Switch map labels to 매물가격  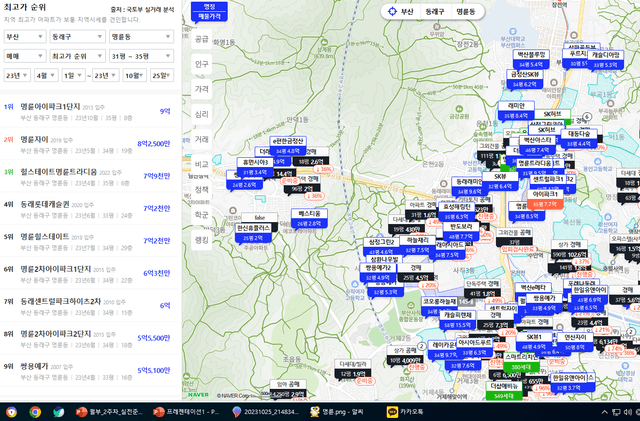click(209, 16)
